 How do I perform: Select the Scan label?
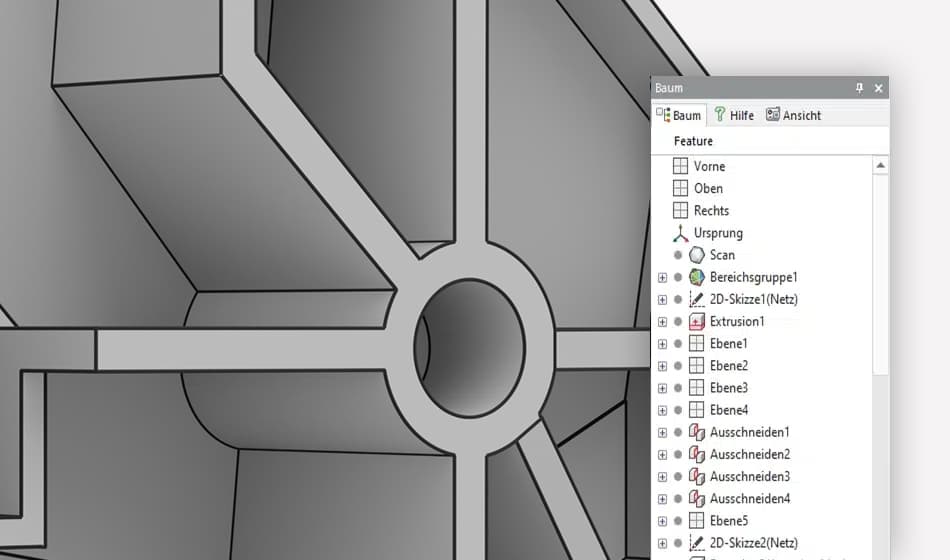722,255
